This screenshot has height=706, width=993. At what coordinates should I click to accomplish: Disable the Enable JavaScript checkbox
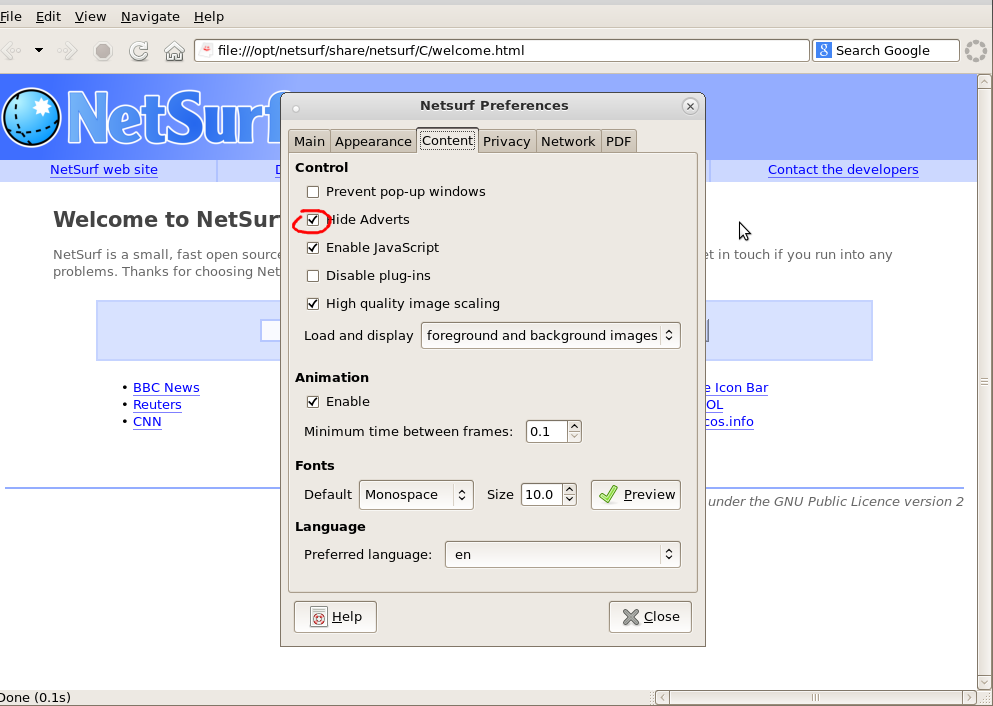coord(313,248)
